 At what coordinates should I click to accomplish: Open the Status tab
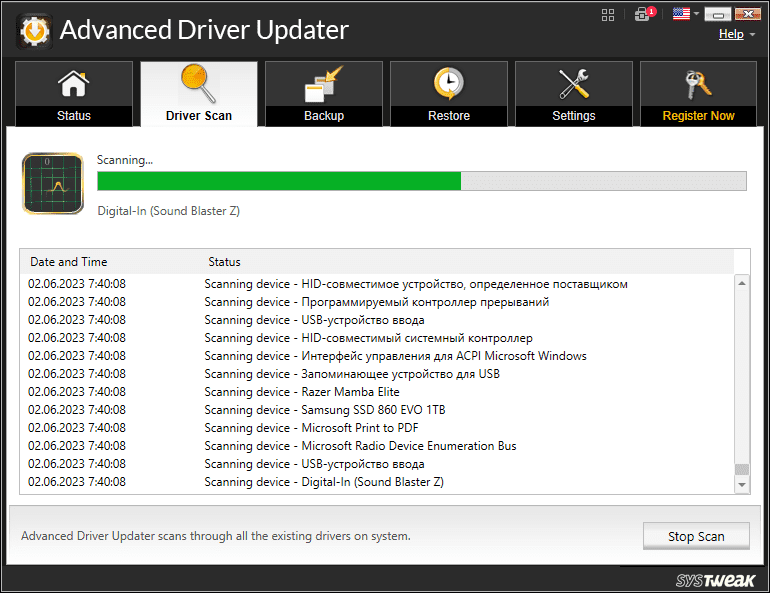click(74, 94)
